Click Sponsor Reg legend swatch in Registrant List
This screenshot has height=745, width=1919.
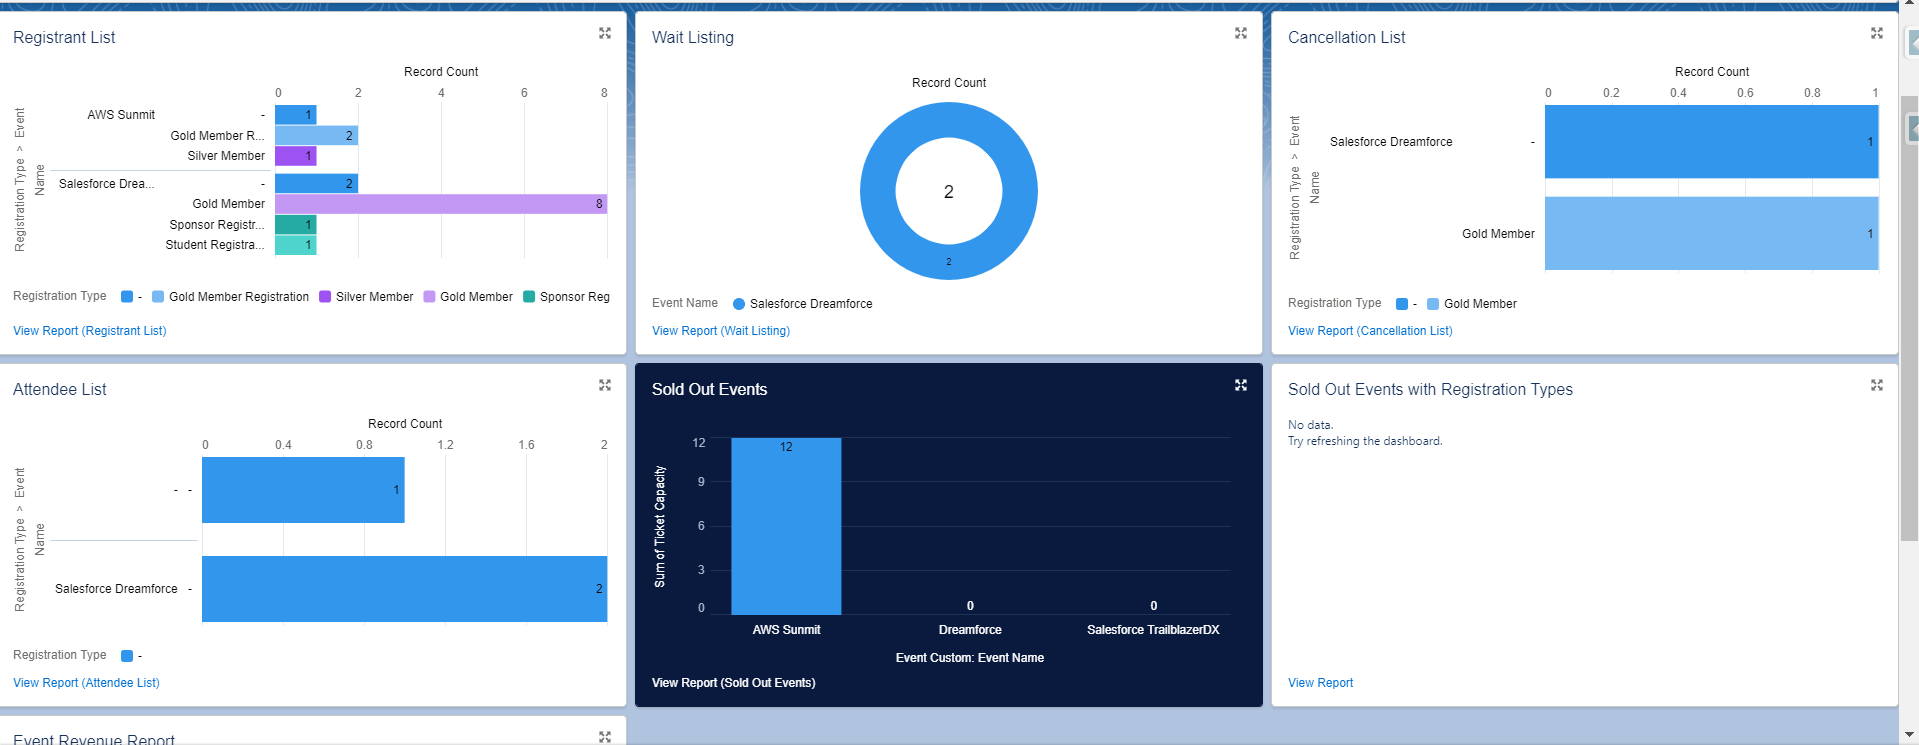[x=529, y=297]
